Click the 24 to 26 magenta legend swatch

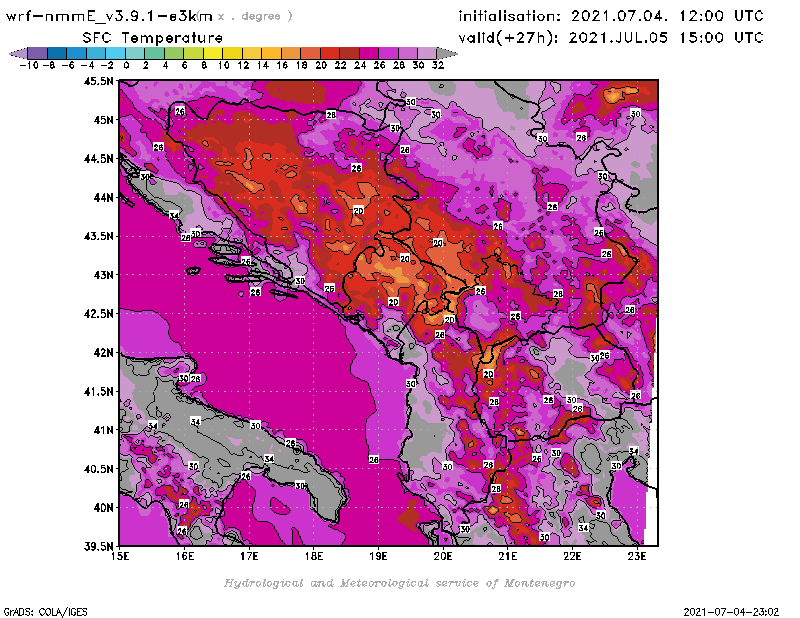coord(369,53)
